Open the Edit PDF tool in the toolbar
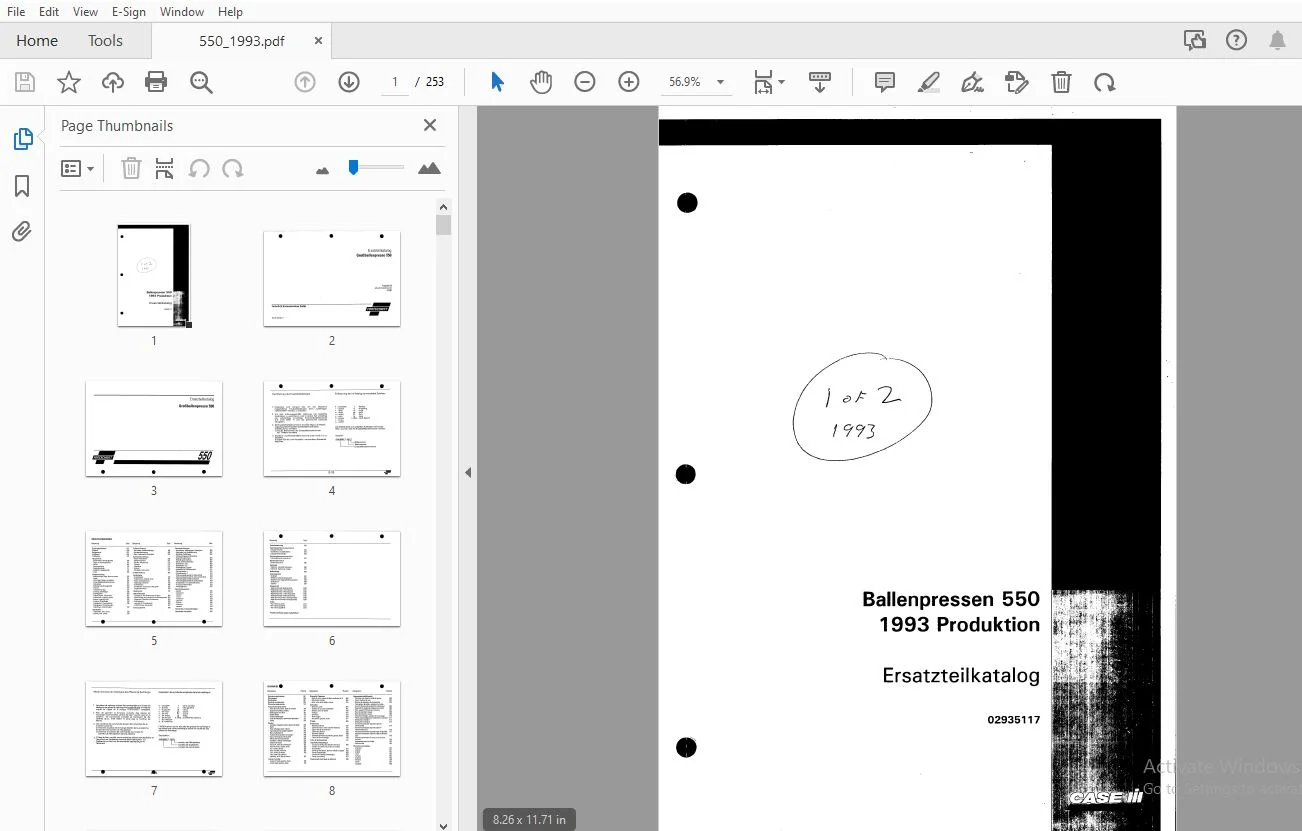 click(1017, 82)
